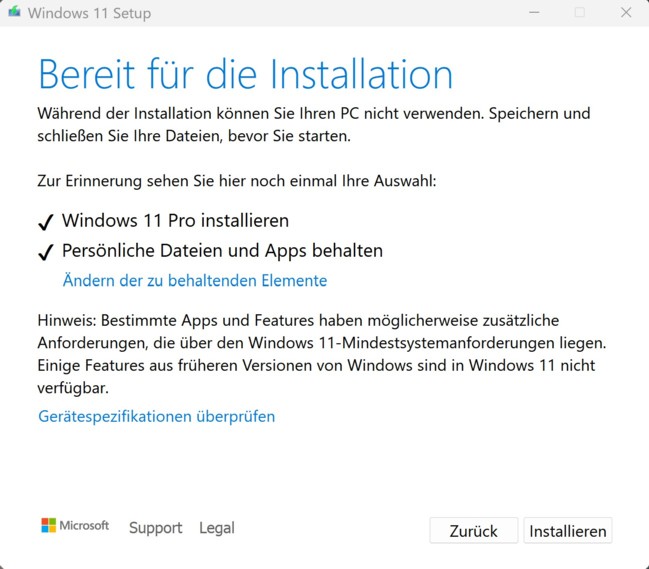
Task: Click the four-color Microsoft logo
Action: pyautogui.click(x=48, y=526)
